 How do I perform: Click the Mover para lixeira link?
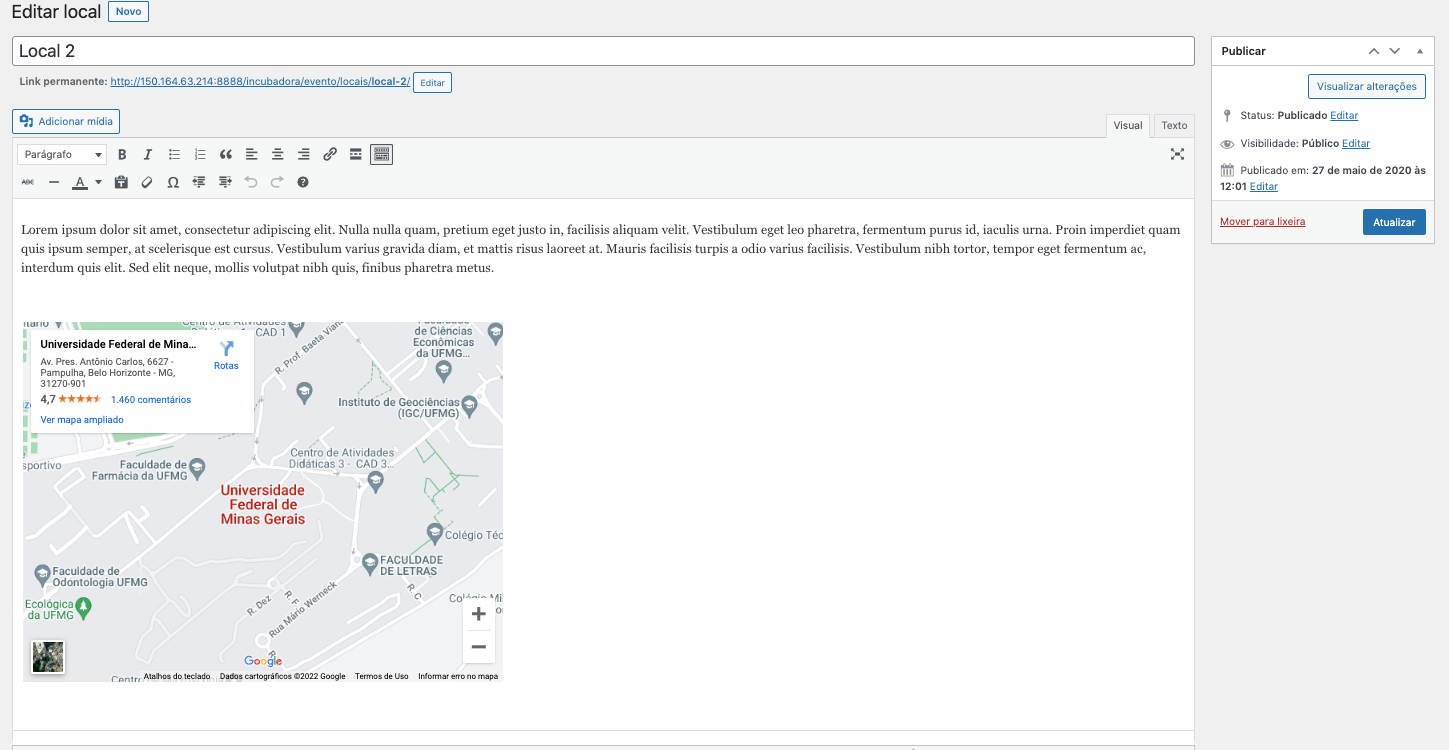(1262, 222)
